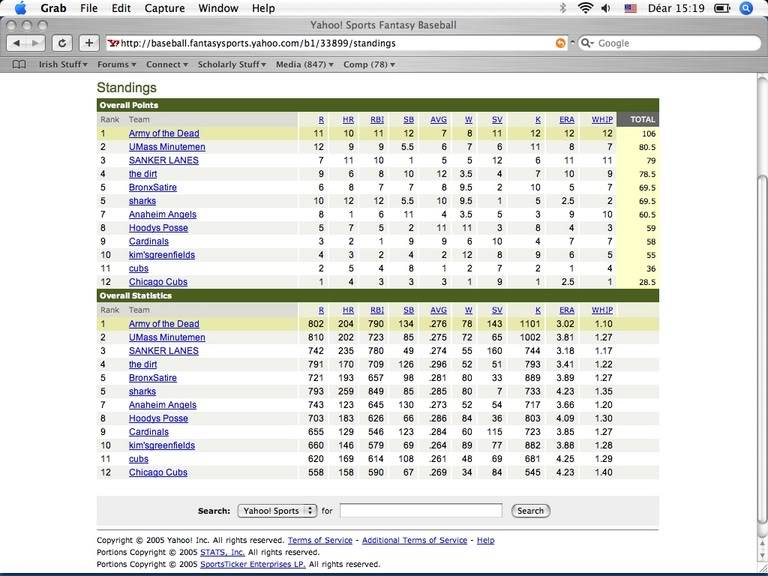Click the menu bar clock Déar 15:19
This screenshot has height=576, width=768.
676,8
